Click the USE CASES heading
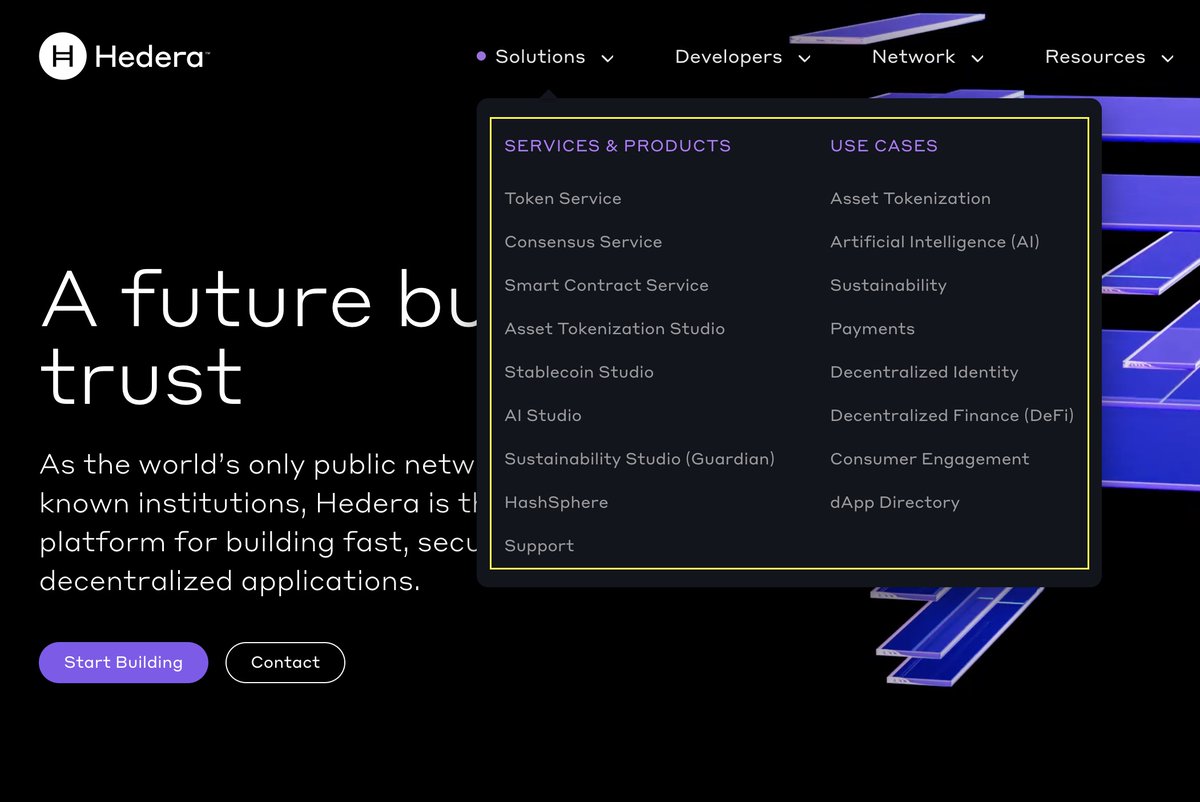This screenshot has width=1200, height=802. 884,146
